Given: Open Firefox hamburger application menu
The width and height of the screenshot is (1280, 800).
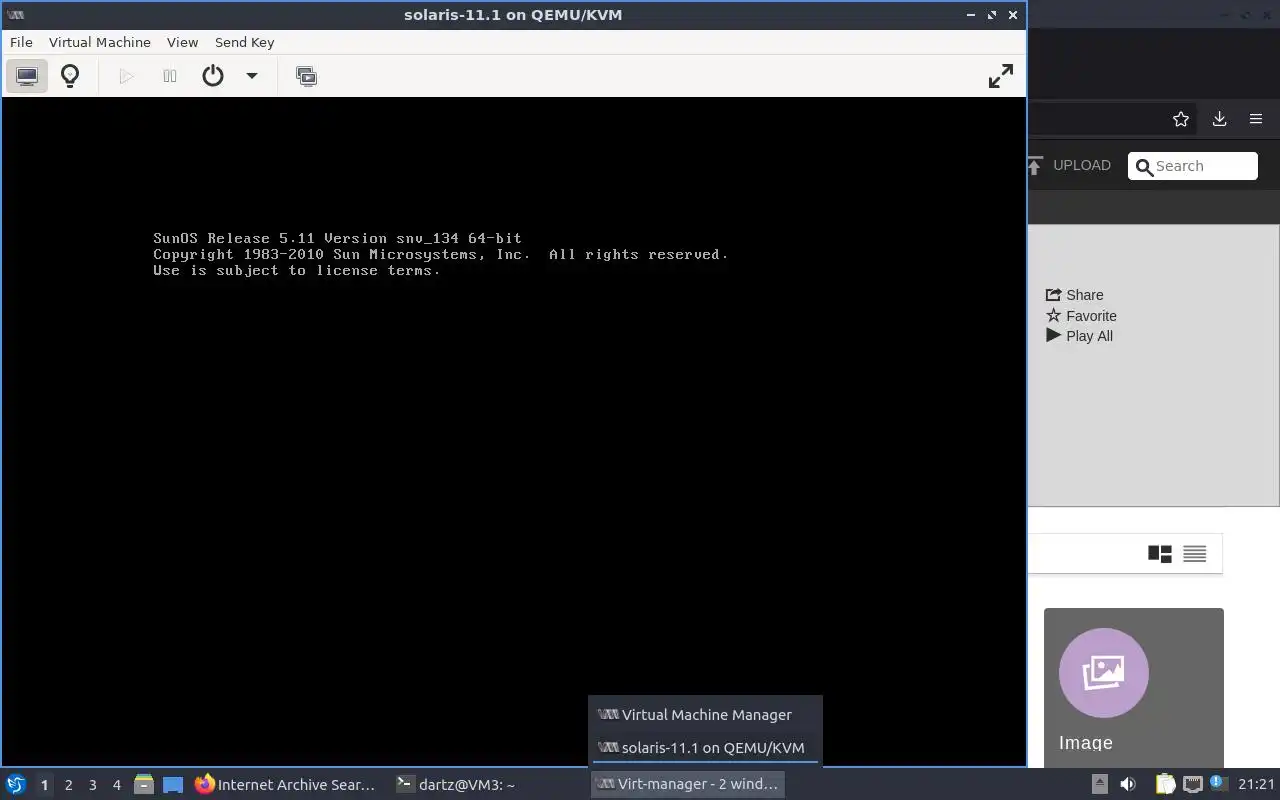Looking at the screenshot, I should (1256, 119).
